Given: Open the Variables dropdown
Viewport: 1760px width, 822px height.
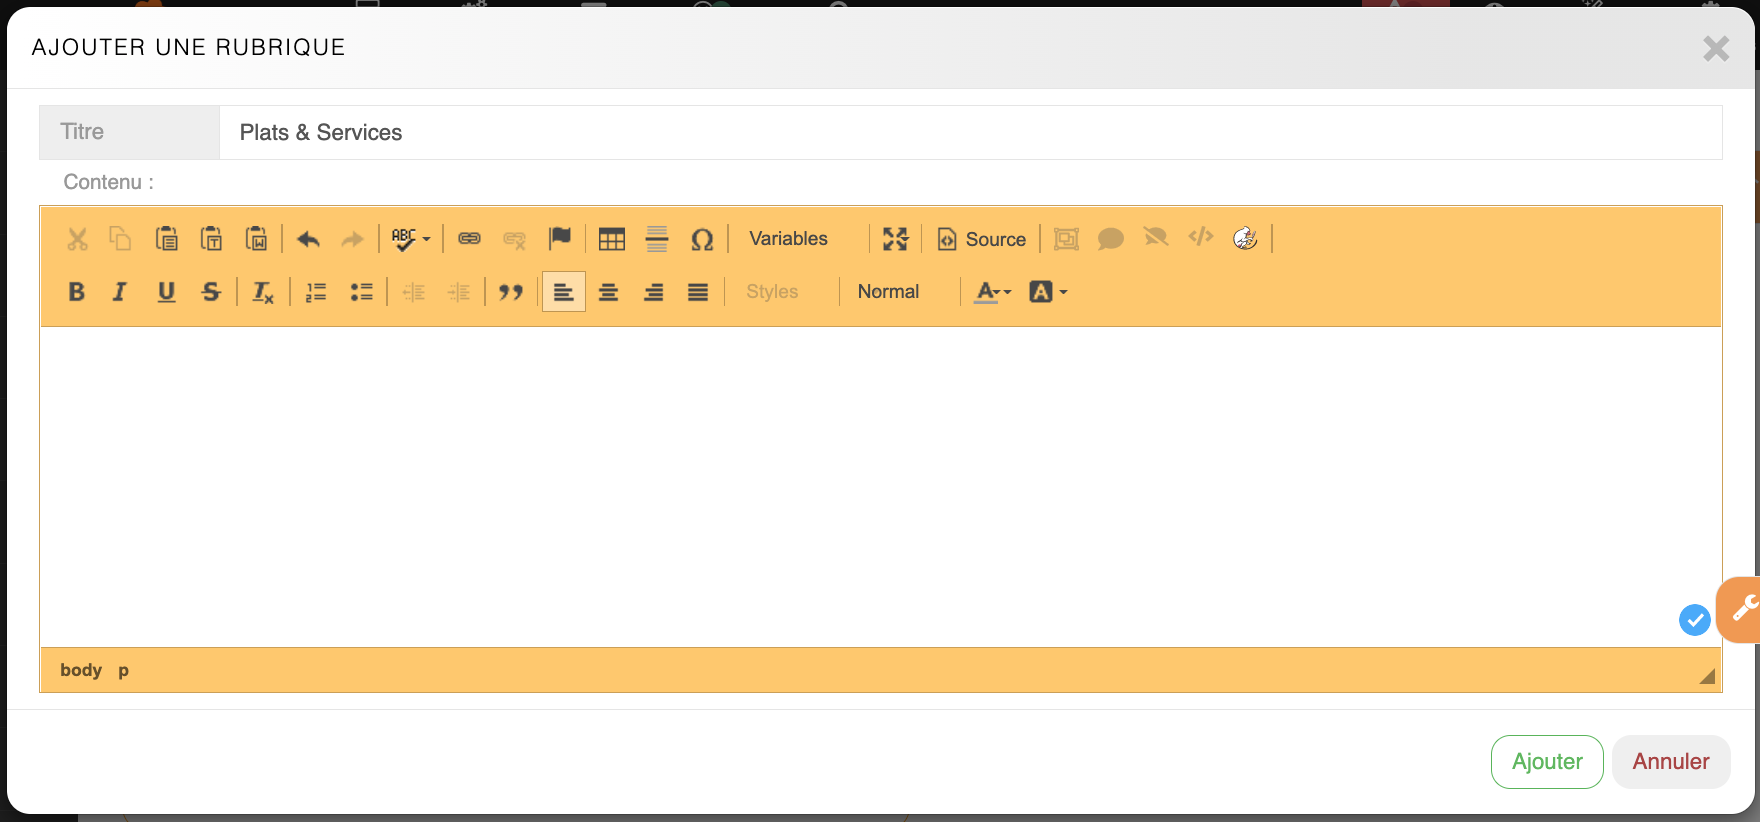Looking at the screenshot, I should [788, 239].
